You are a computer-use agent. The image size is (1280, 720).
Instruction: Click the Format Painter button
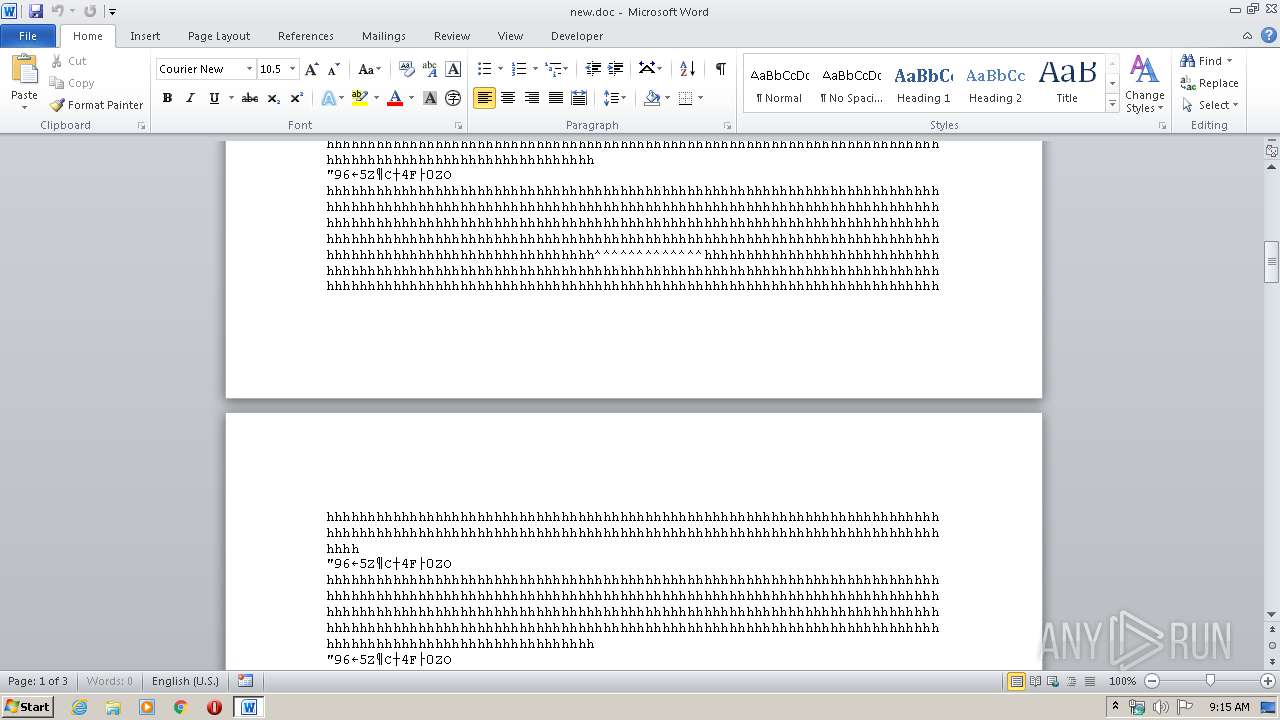96,105
